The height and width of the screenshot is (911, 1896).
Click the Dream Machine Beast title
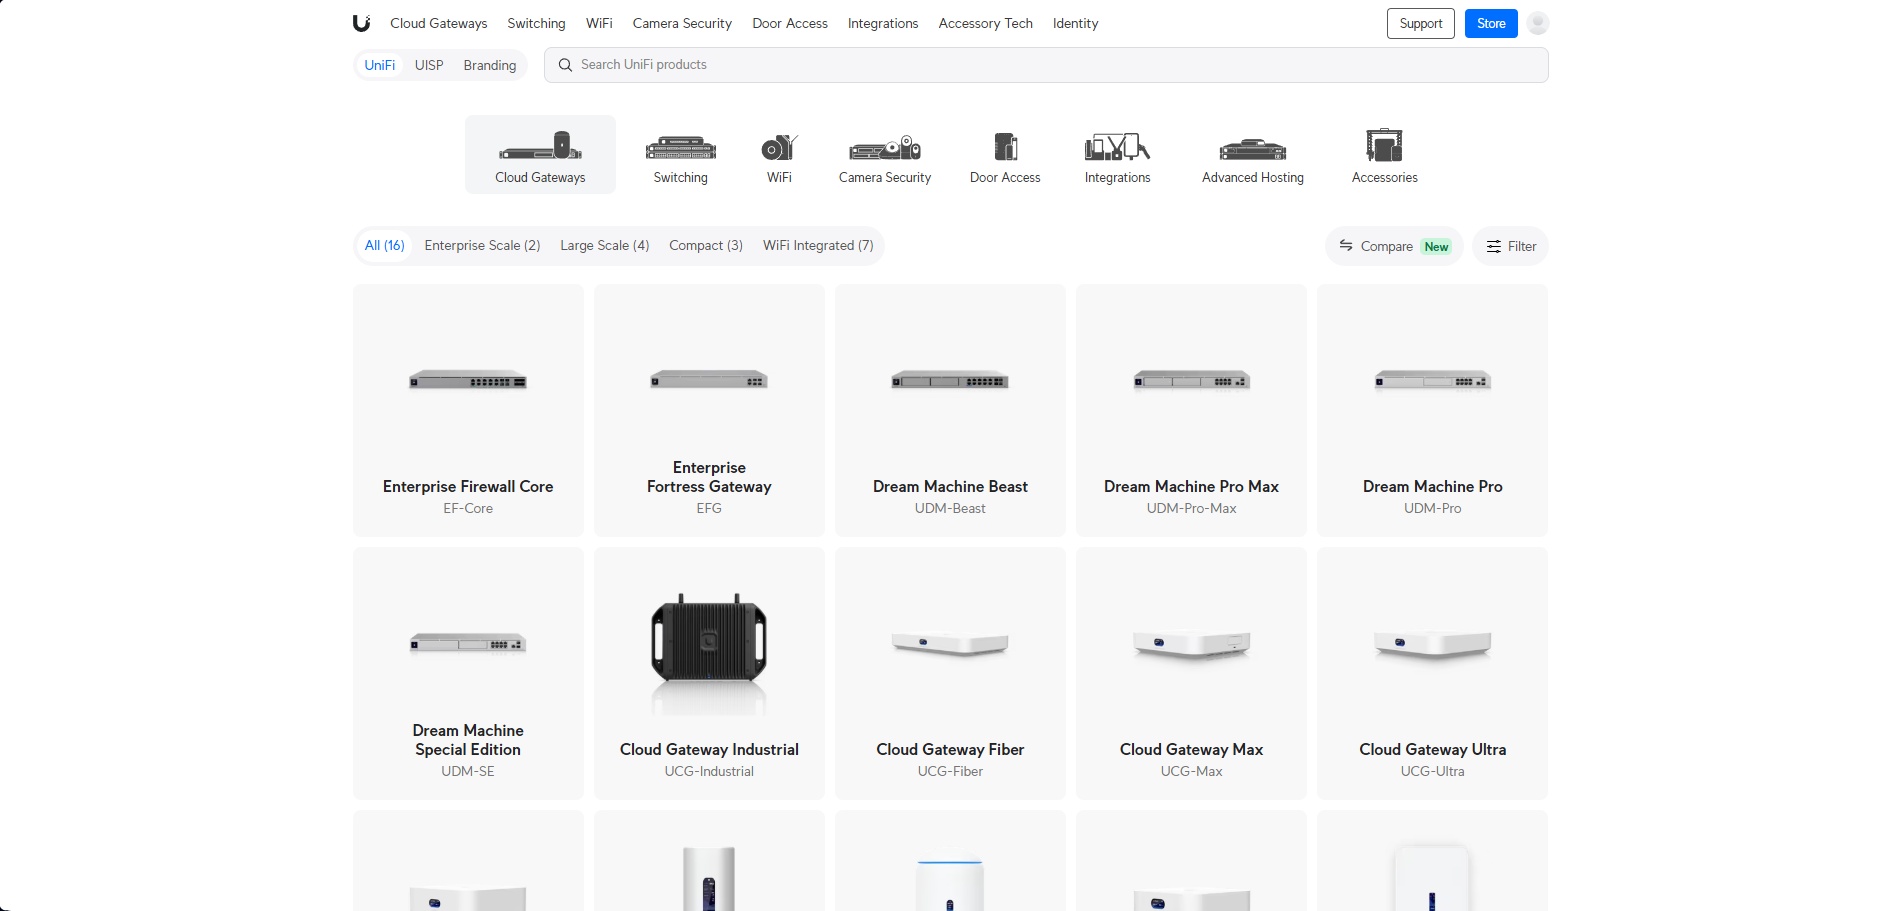click(950, 486)
